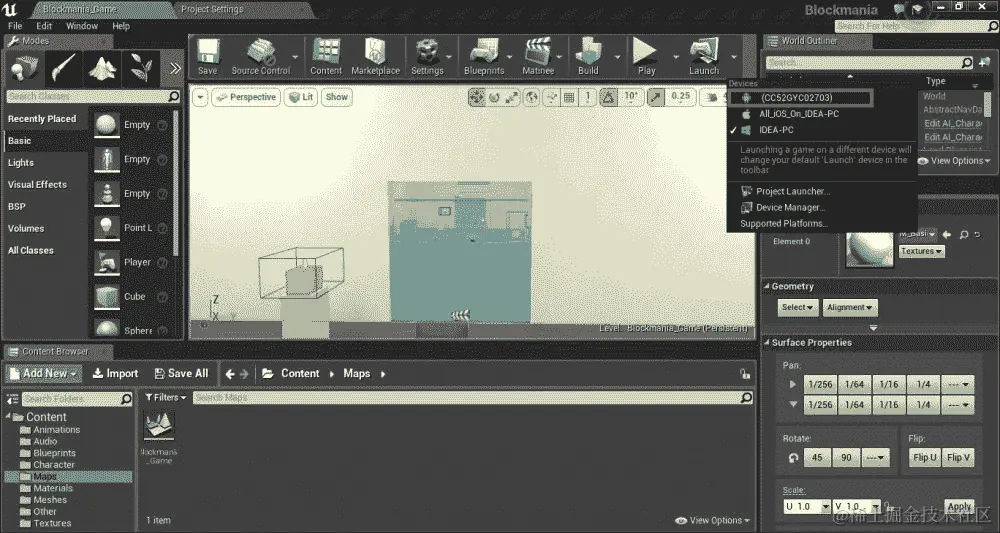Select the rotate gizmo icon in viewport
The height and width of the screenshot is (533, 1000).
pos(494,97)
